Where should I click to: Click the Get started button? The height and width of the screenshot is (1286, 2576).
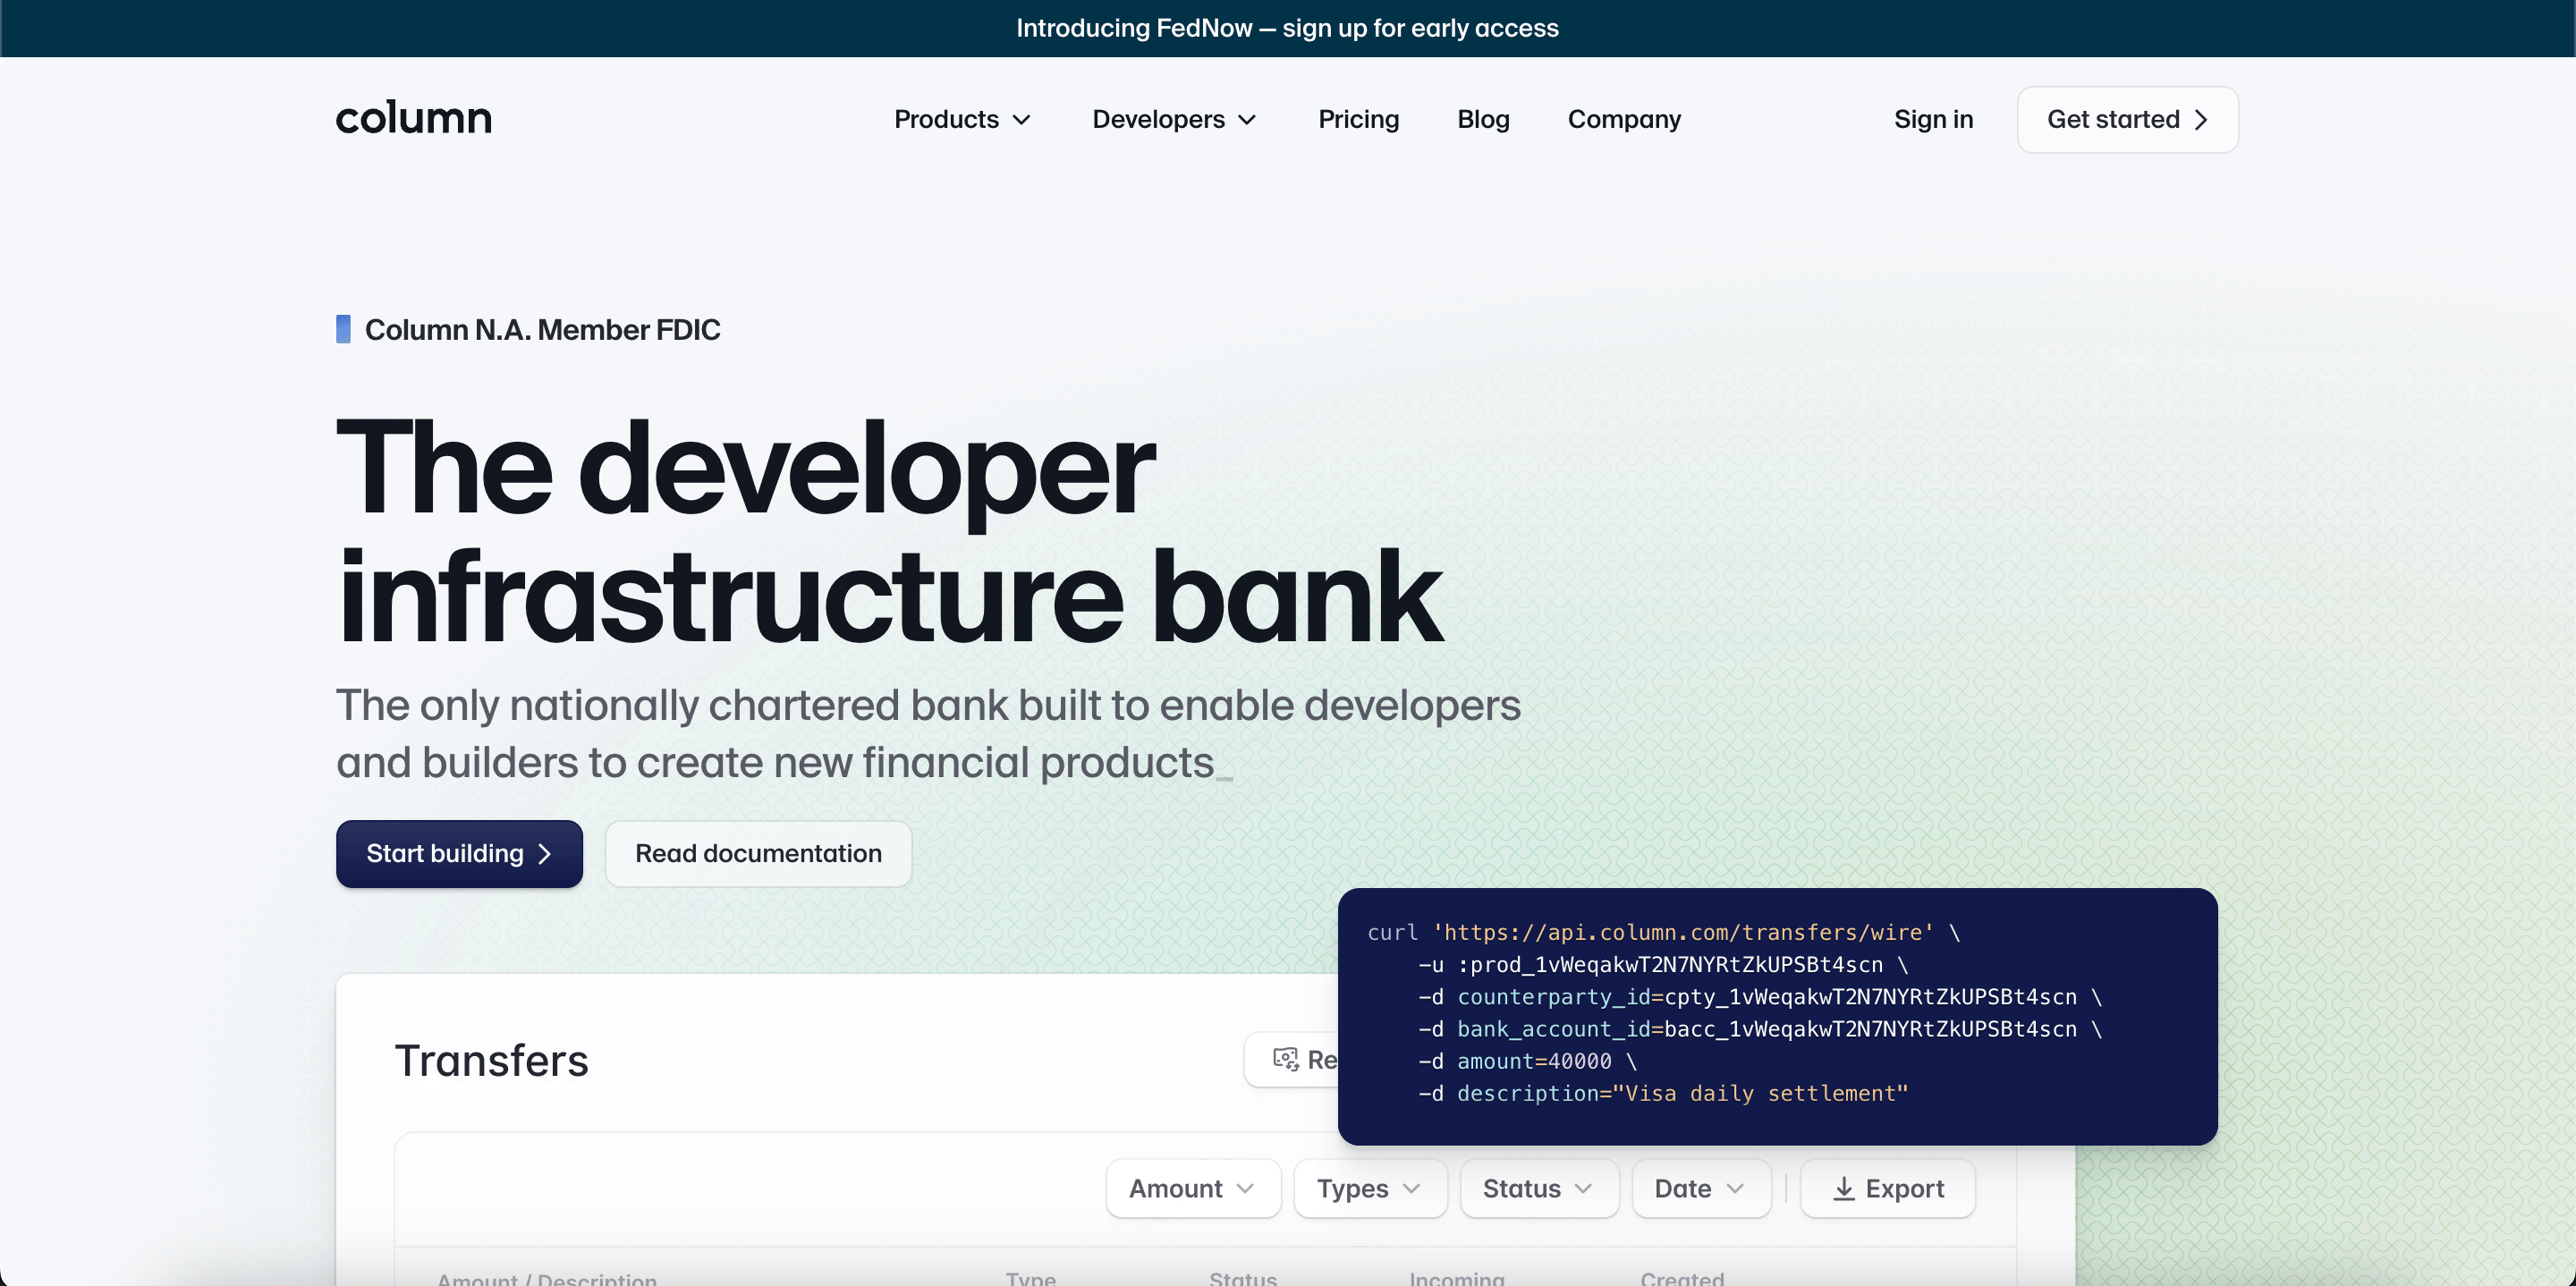point(2127,120)
